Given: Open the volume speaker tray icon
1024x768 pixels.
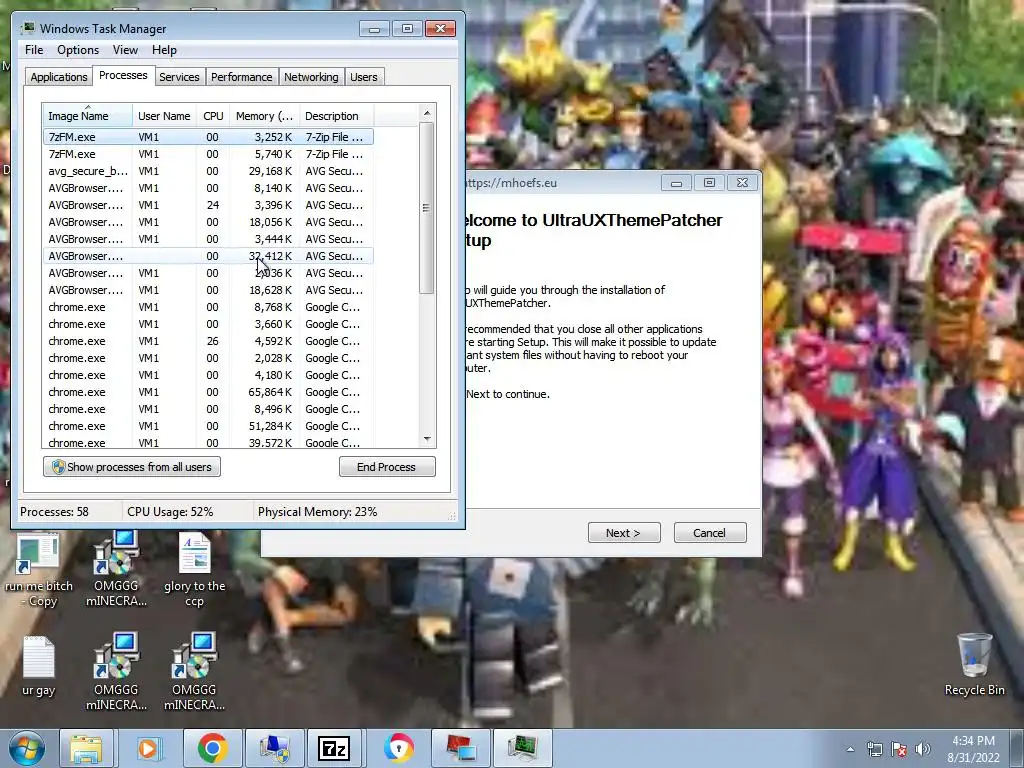Looking at the screenshot, I should (x=923, y=749).
